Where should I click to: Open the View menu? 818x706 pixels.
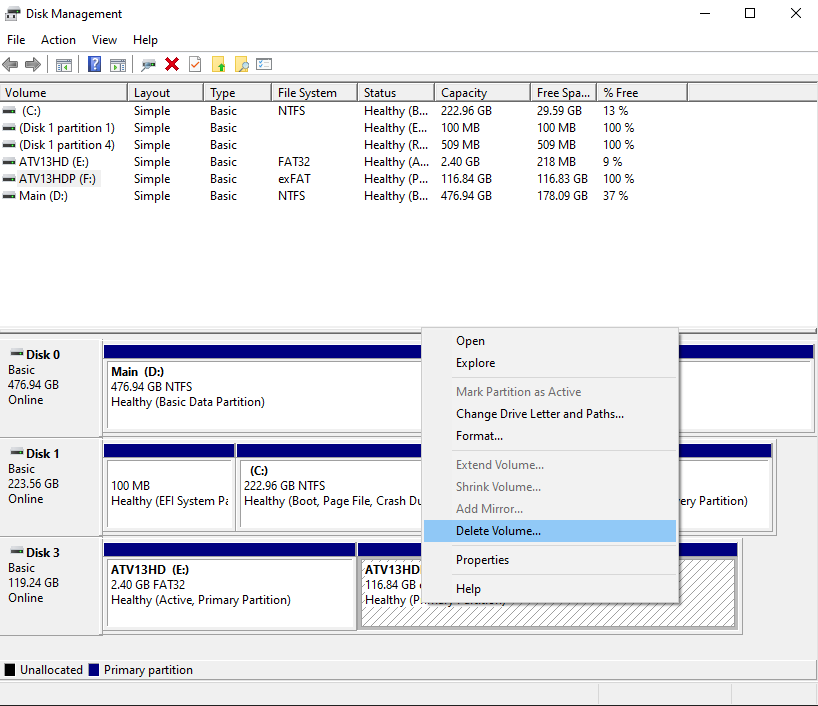pos(104,40)
